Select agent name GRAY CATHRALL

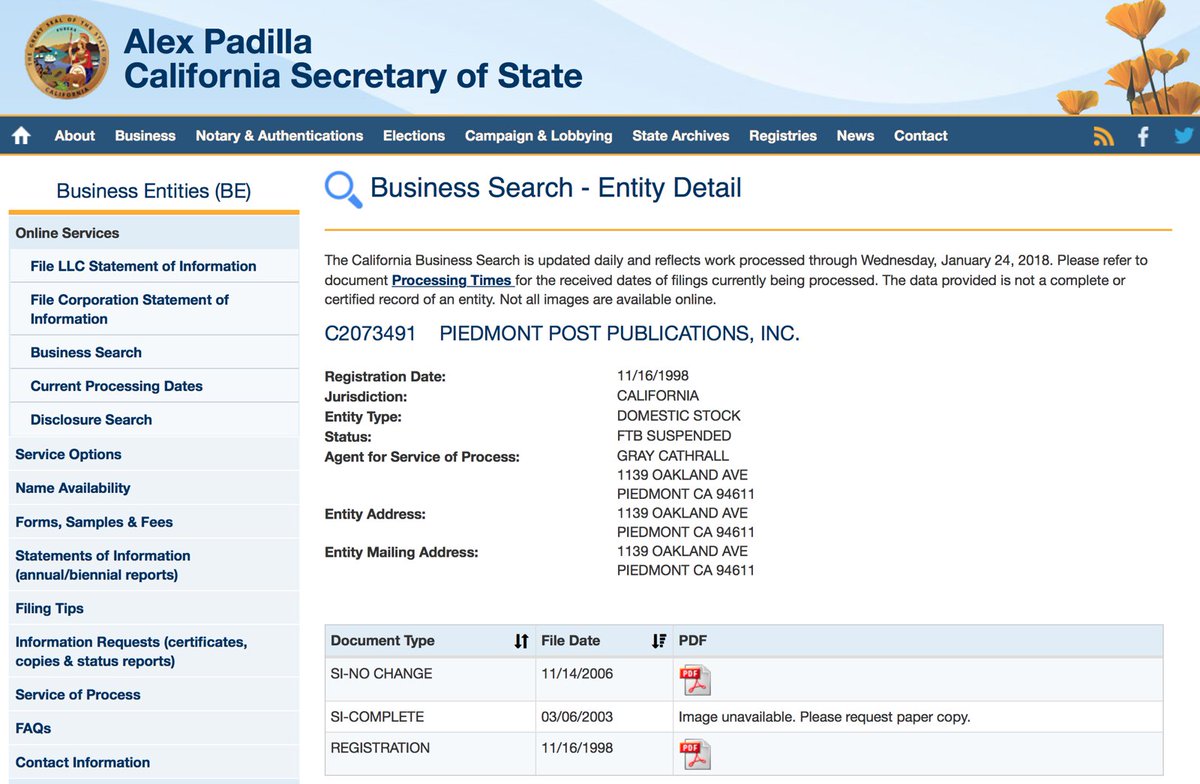click(673, 456)
